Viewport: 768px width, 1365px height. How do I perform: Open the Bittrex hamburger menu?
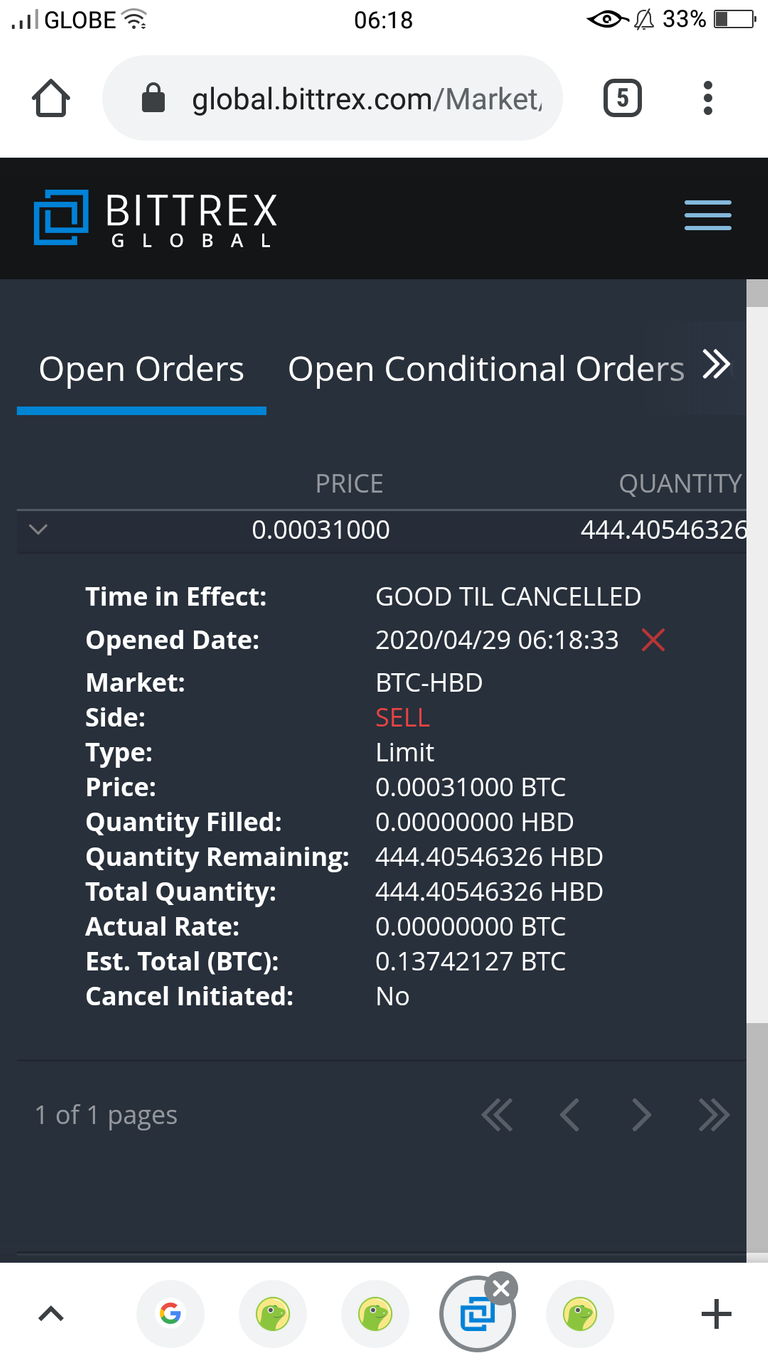pos(707,215)
